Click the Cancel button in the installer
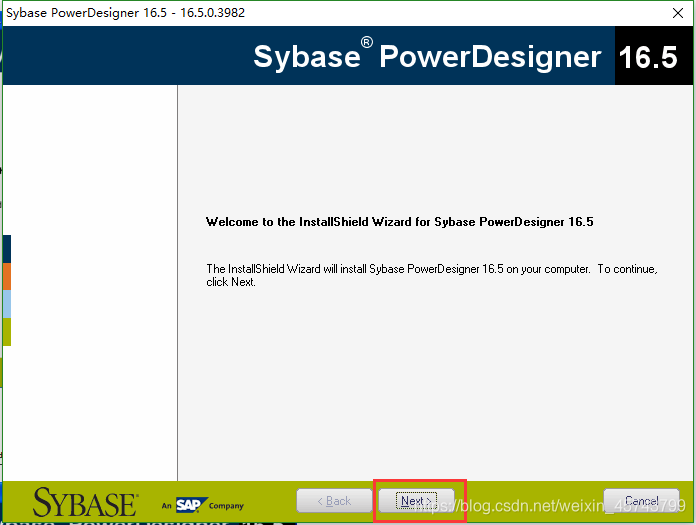Image resolution: width=696 pixels, height=525 pixels. pyautogui.click(x=641, y=501)
